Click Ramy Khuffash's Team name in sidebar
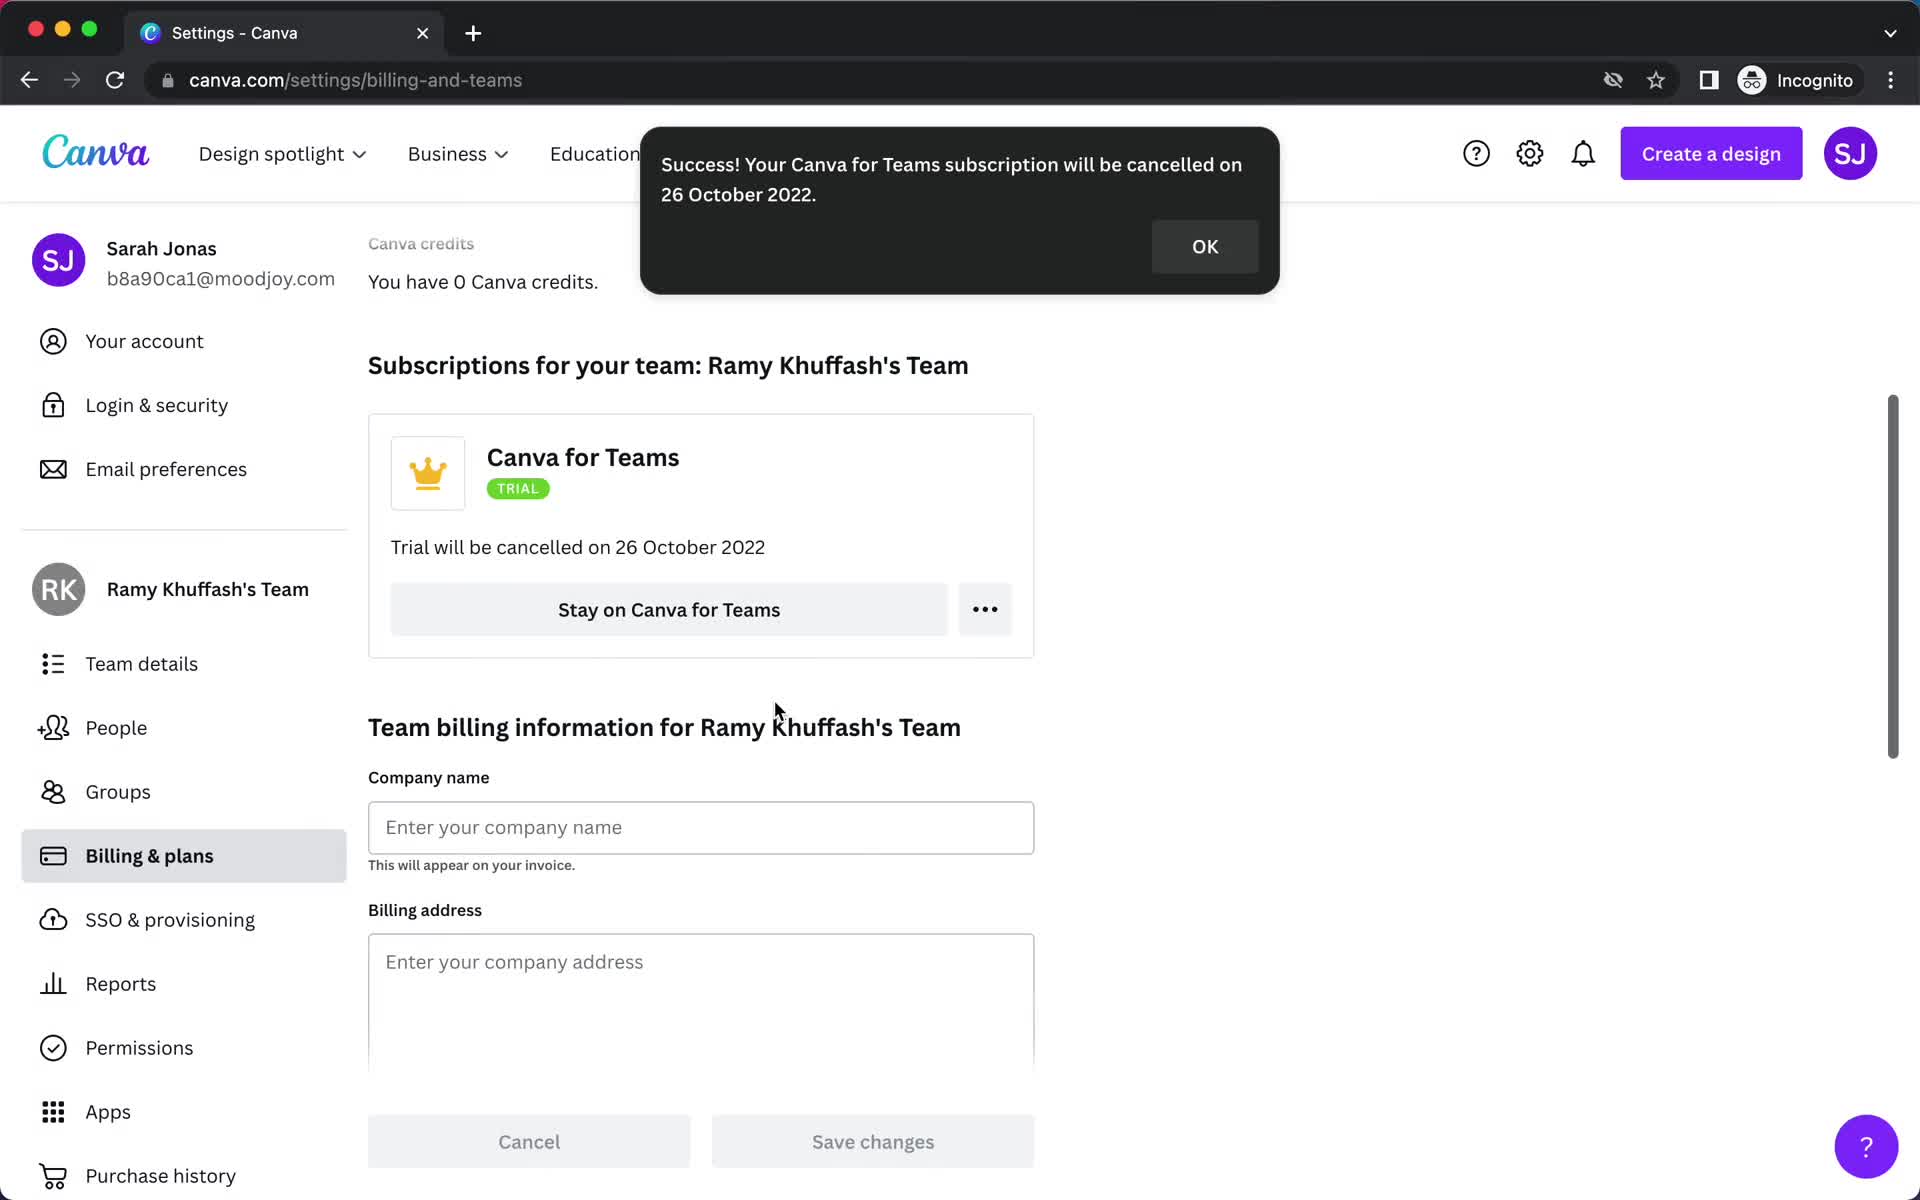This screenshot has height=1200, width=1920. [x=208, y=589]
